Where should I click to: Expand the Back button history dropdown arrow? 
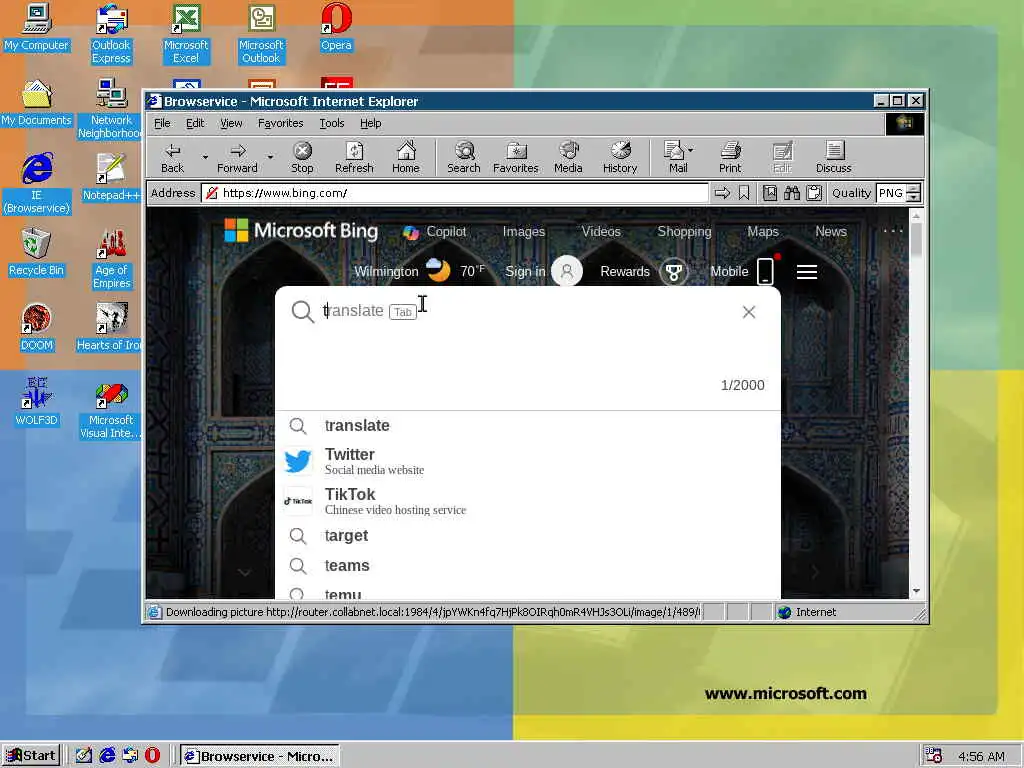(x=205, y=157)
